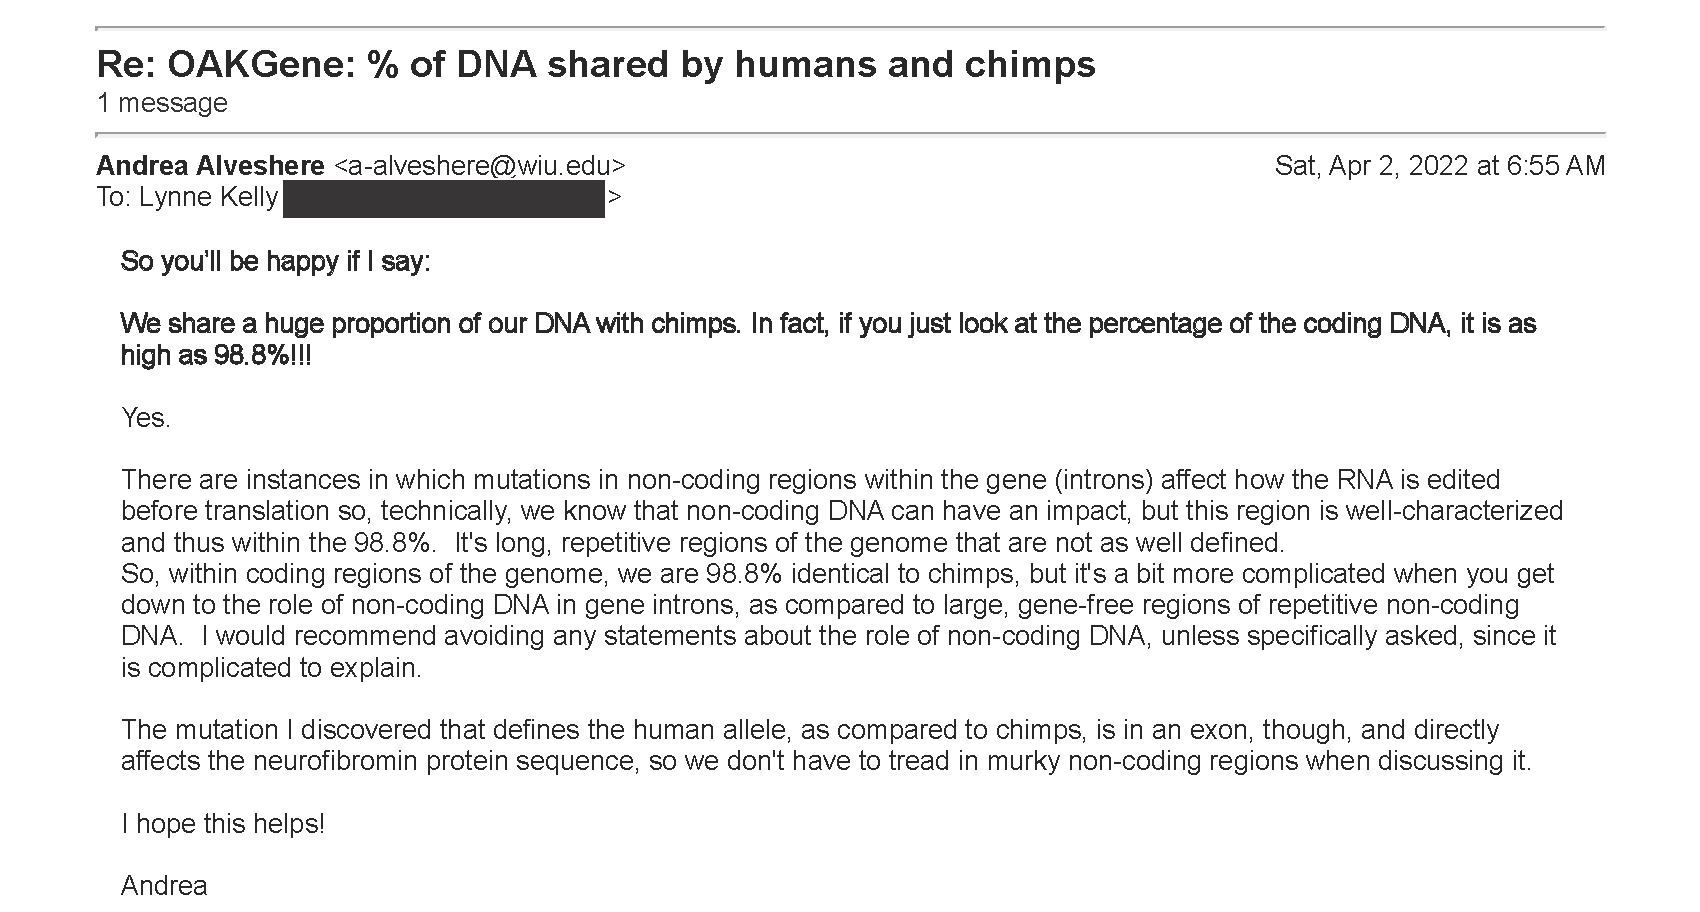Click the redacted black address bar

click(444, 198)
